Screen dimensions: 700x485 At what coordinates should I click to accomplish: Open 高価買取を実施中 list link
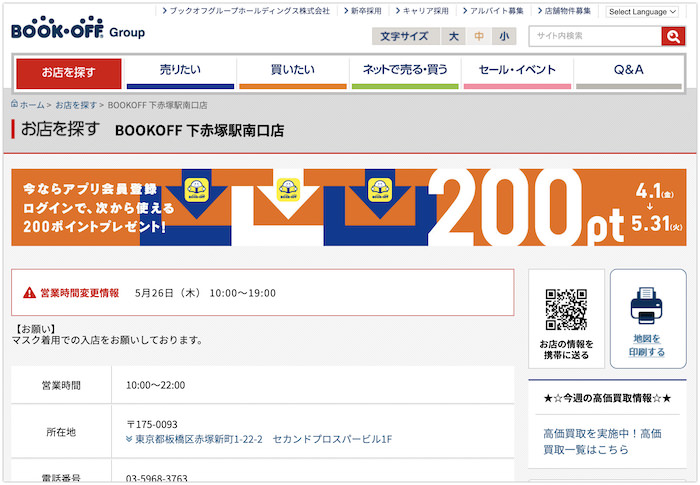602,441
